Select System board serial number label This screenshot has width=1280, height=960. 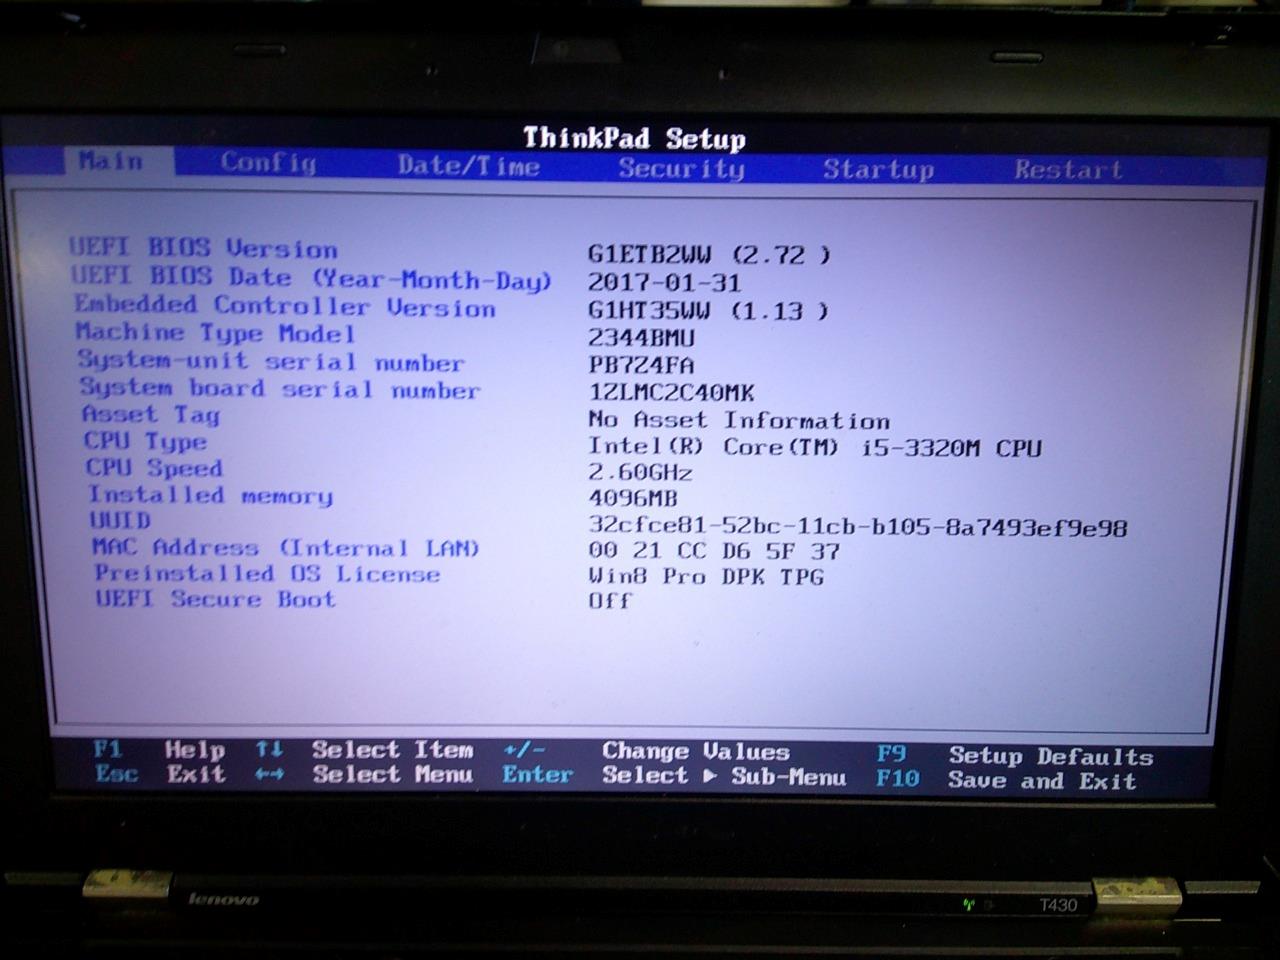click(280, 388)
